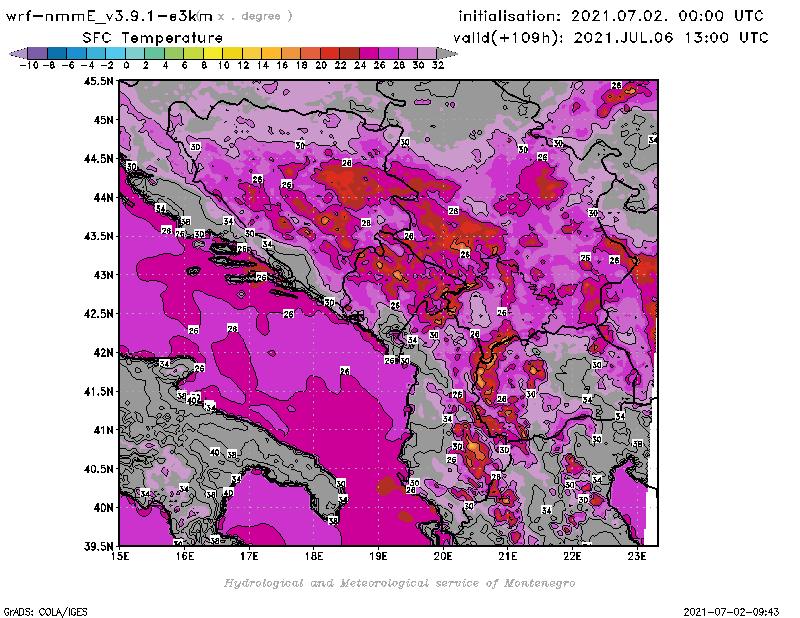Click the '45N' latitude axis label

[104, 120]
